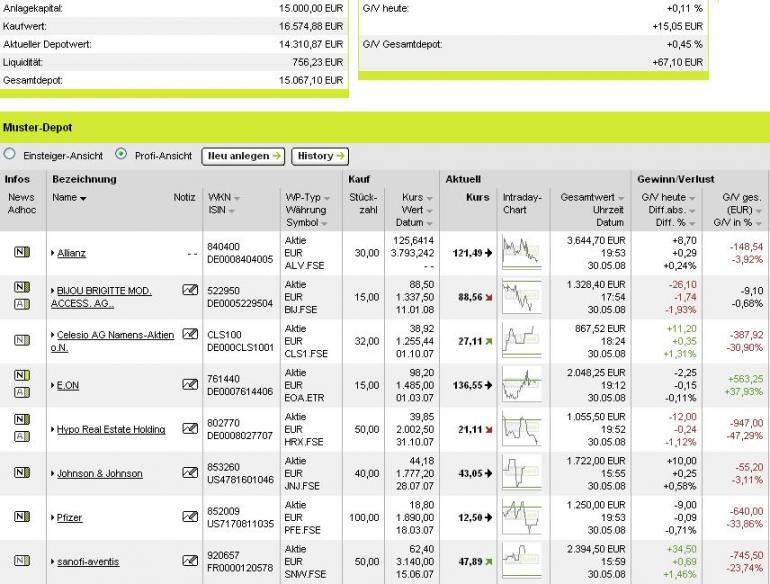The width and height of the screenshot is (770, 584).
Task: Sort by WP-Typ using its arrow
Action: pos(327,198)
